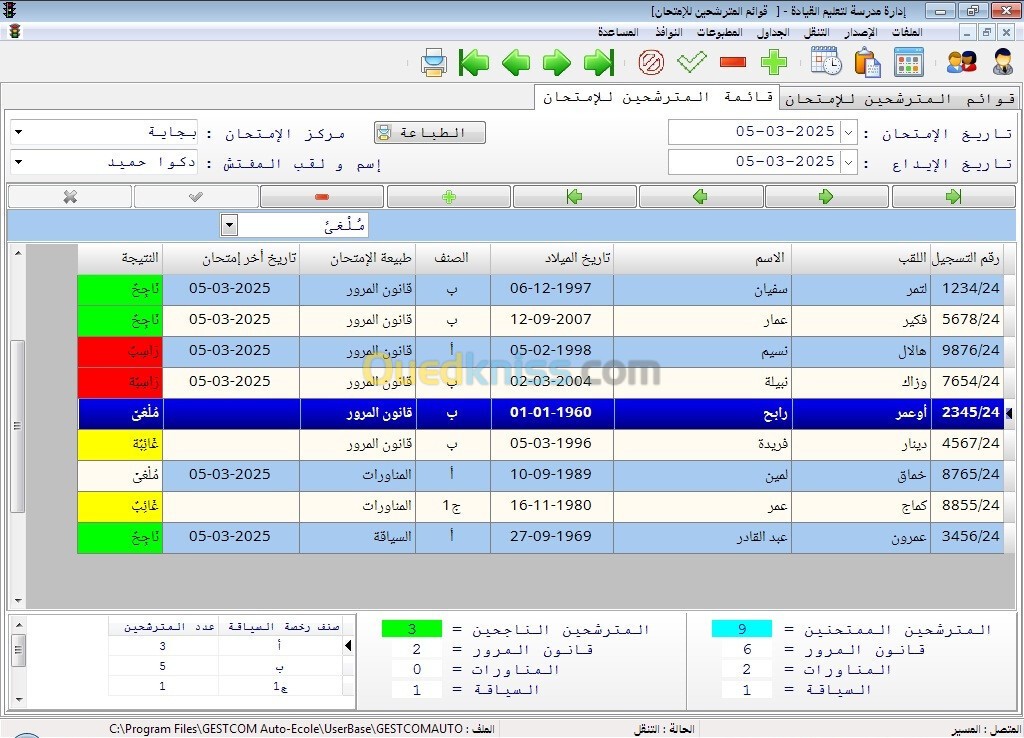Select the name cell عبد القادر
Image resolution: width=1024 pixels, height=738 pixels.
click(703, 537)
